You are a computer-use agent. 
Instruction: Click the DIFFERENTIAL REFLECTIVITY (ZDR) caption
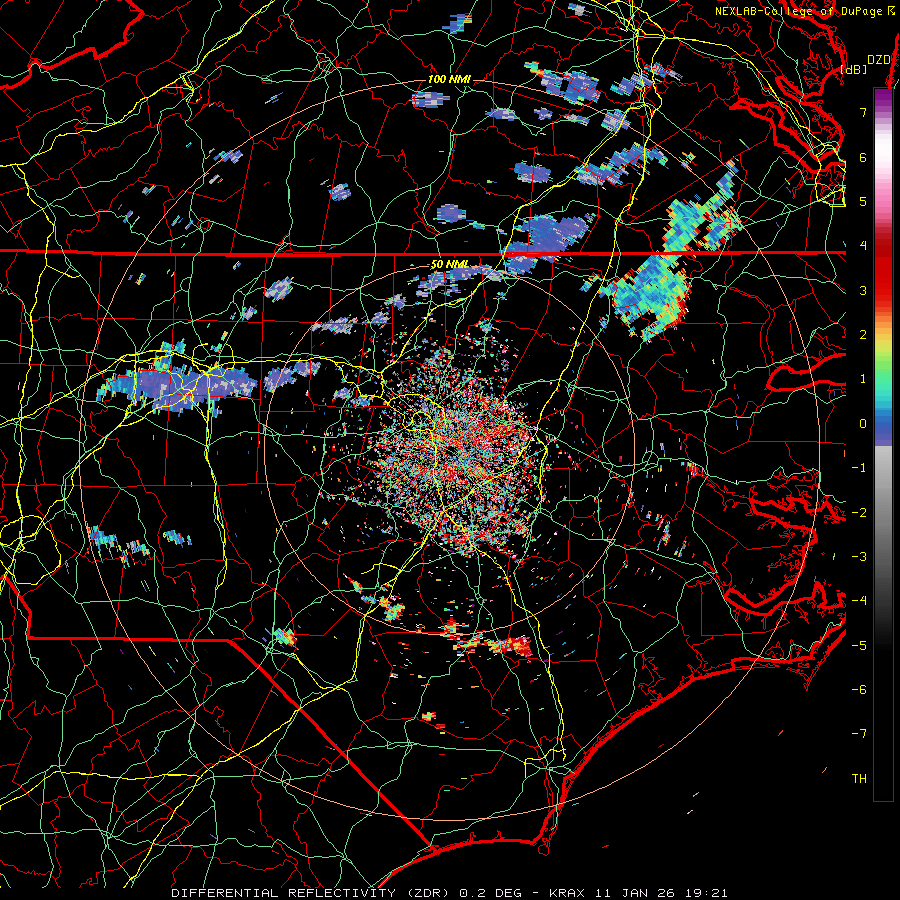click(x=312, y=893)
